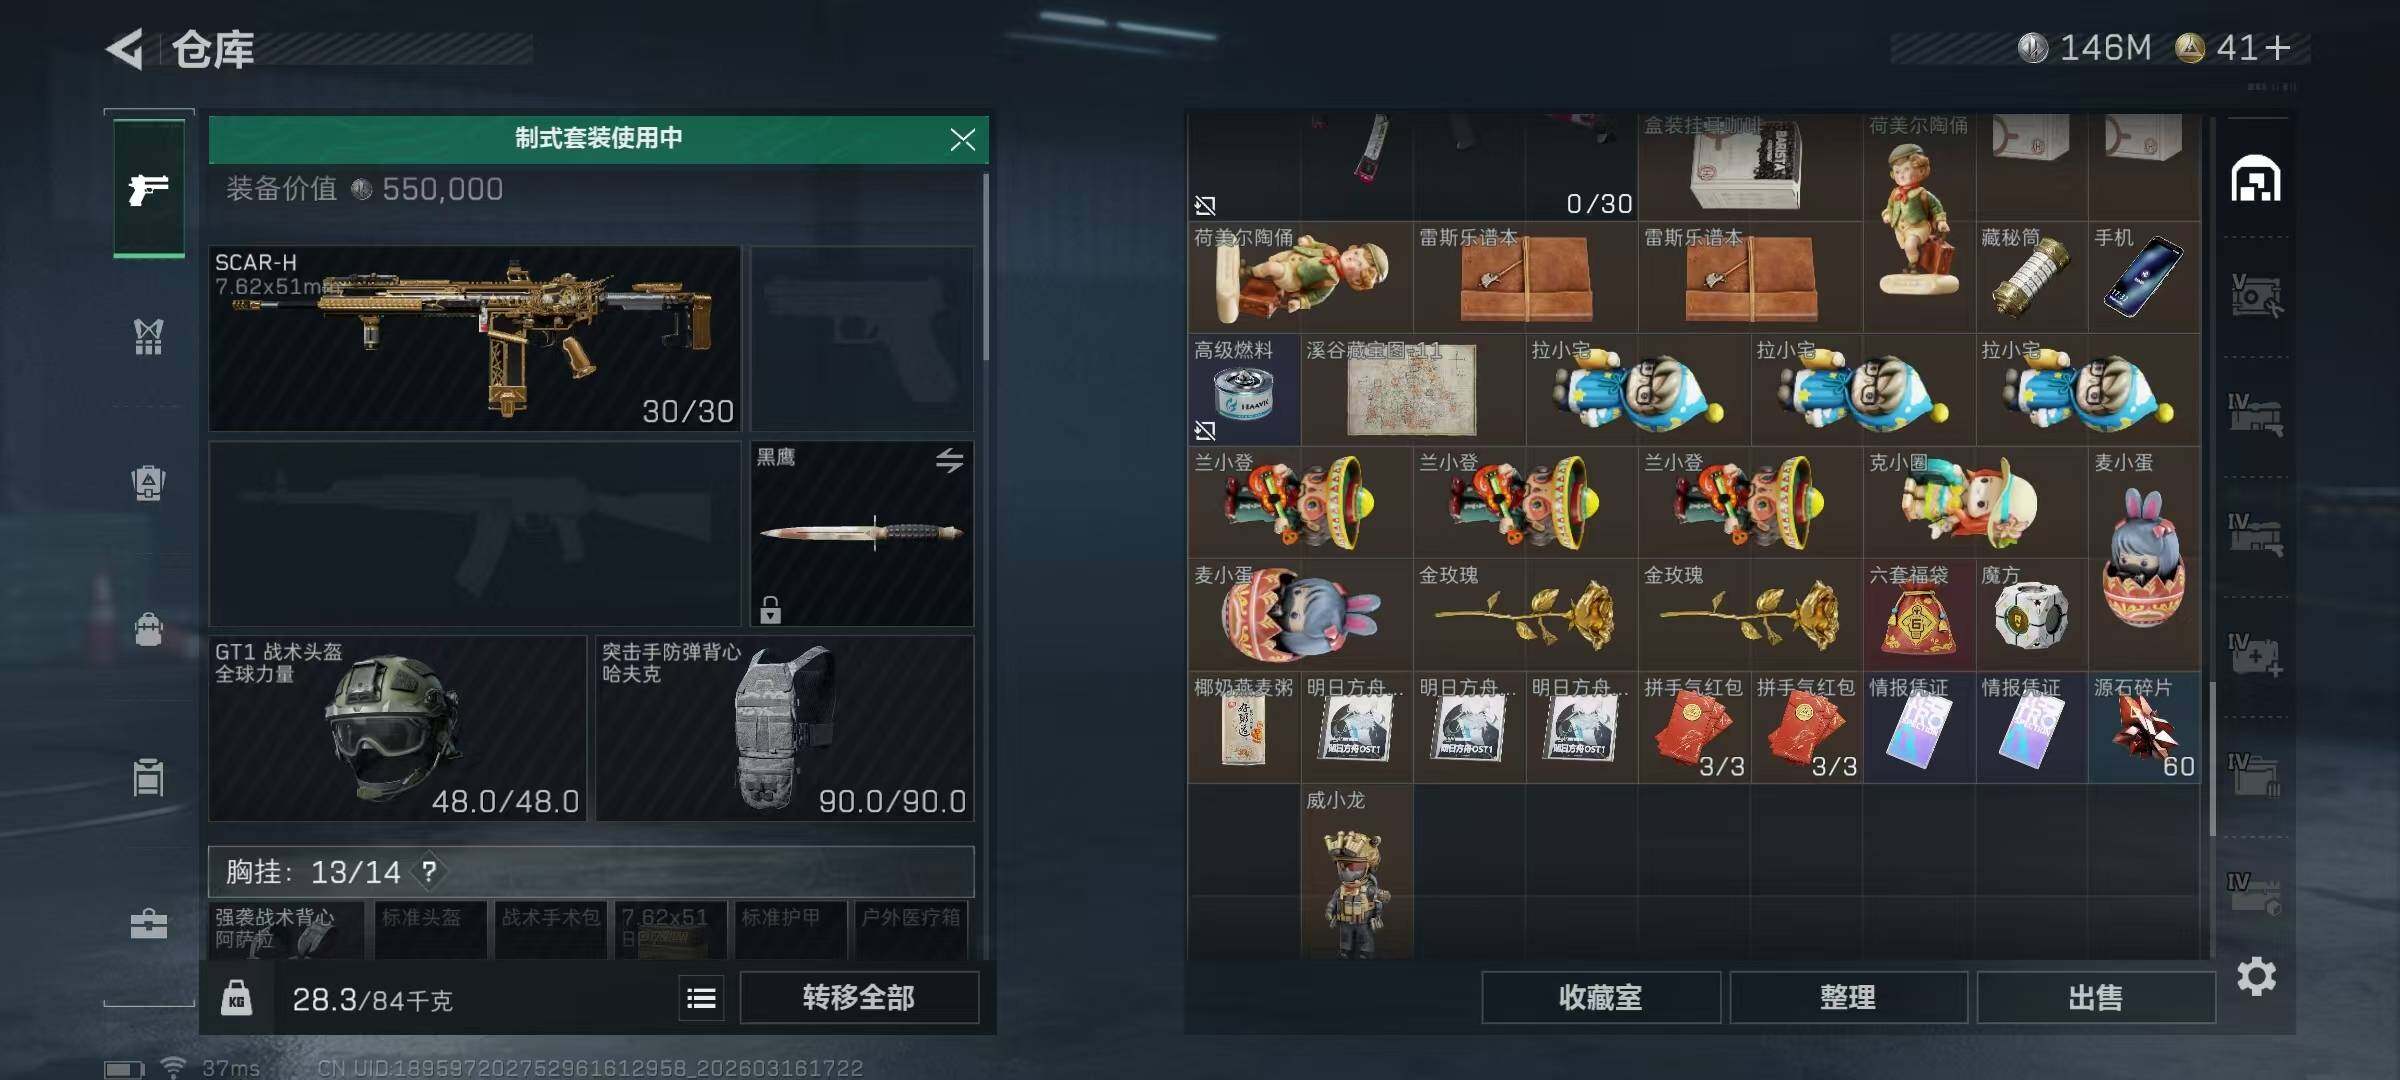Screen dimensions: 2400x1080
Task: Open the settings gear by the stash
Action: click(2256, 976)
